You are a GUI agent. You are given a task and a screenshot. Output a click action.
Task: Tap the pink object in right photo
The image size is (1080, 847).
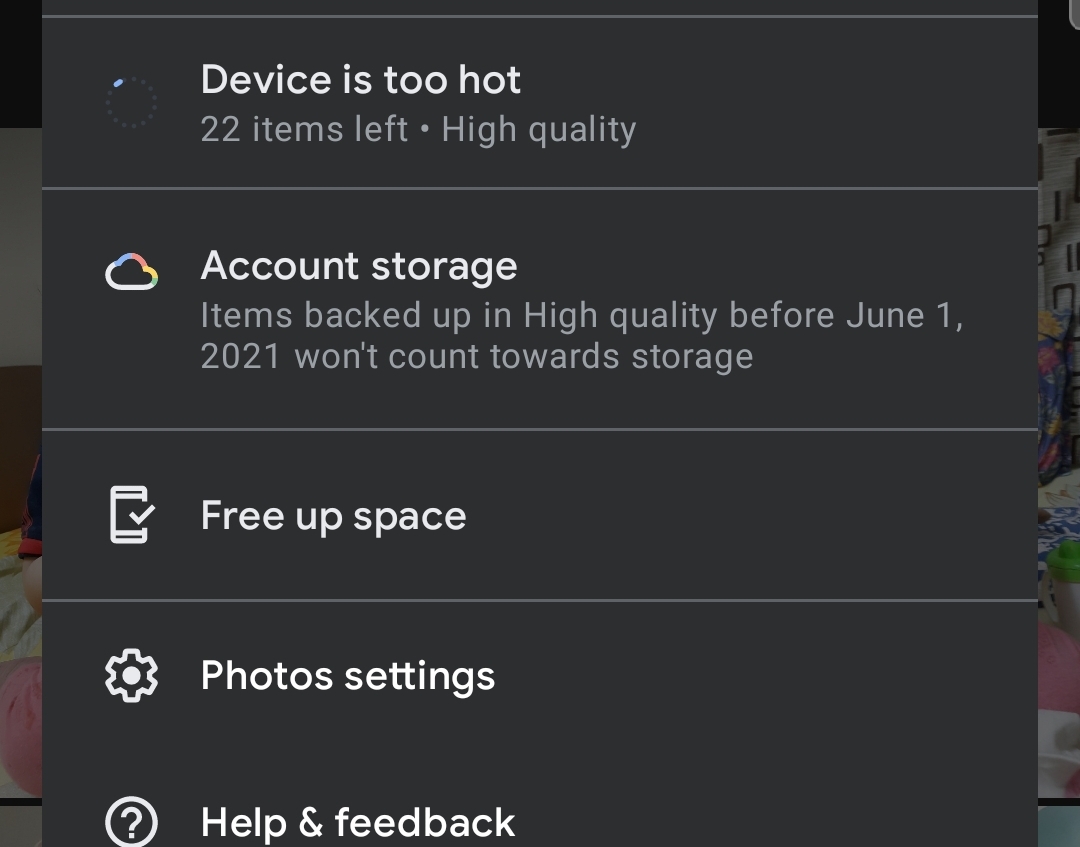pyautogui.click(x=1060, y=690)
